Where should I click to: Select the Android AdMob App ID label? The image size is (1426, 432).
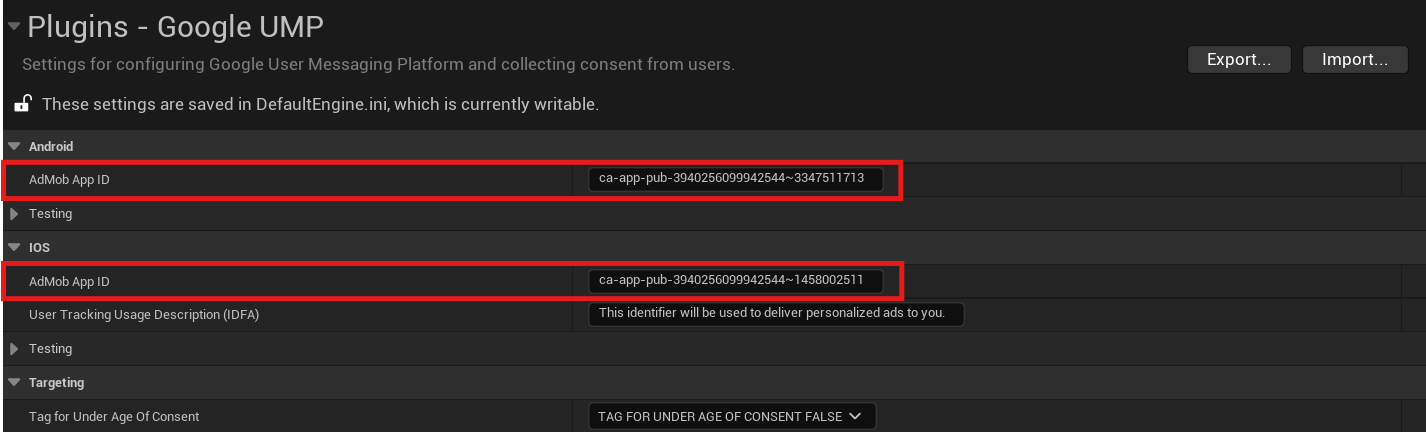pos(69,180)
